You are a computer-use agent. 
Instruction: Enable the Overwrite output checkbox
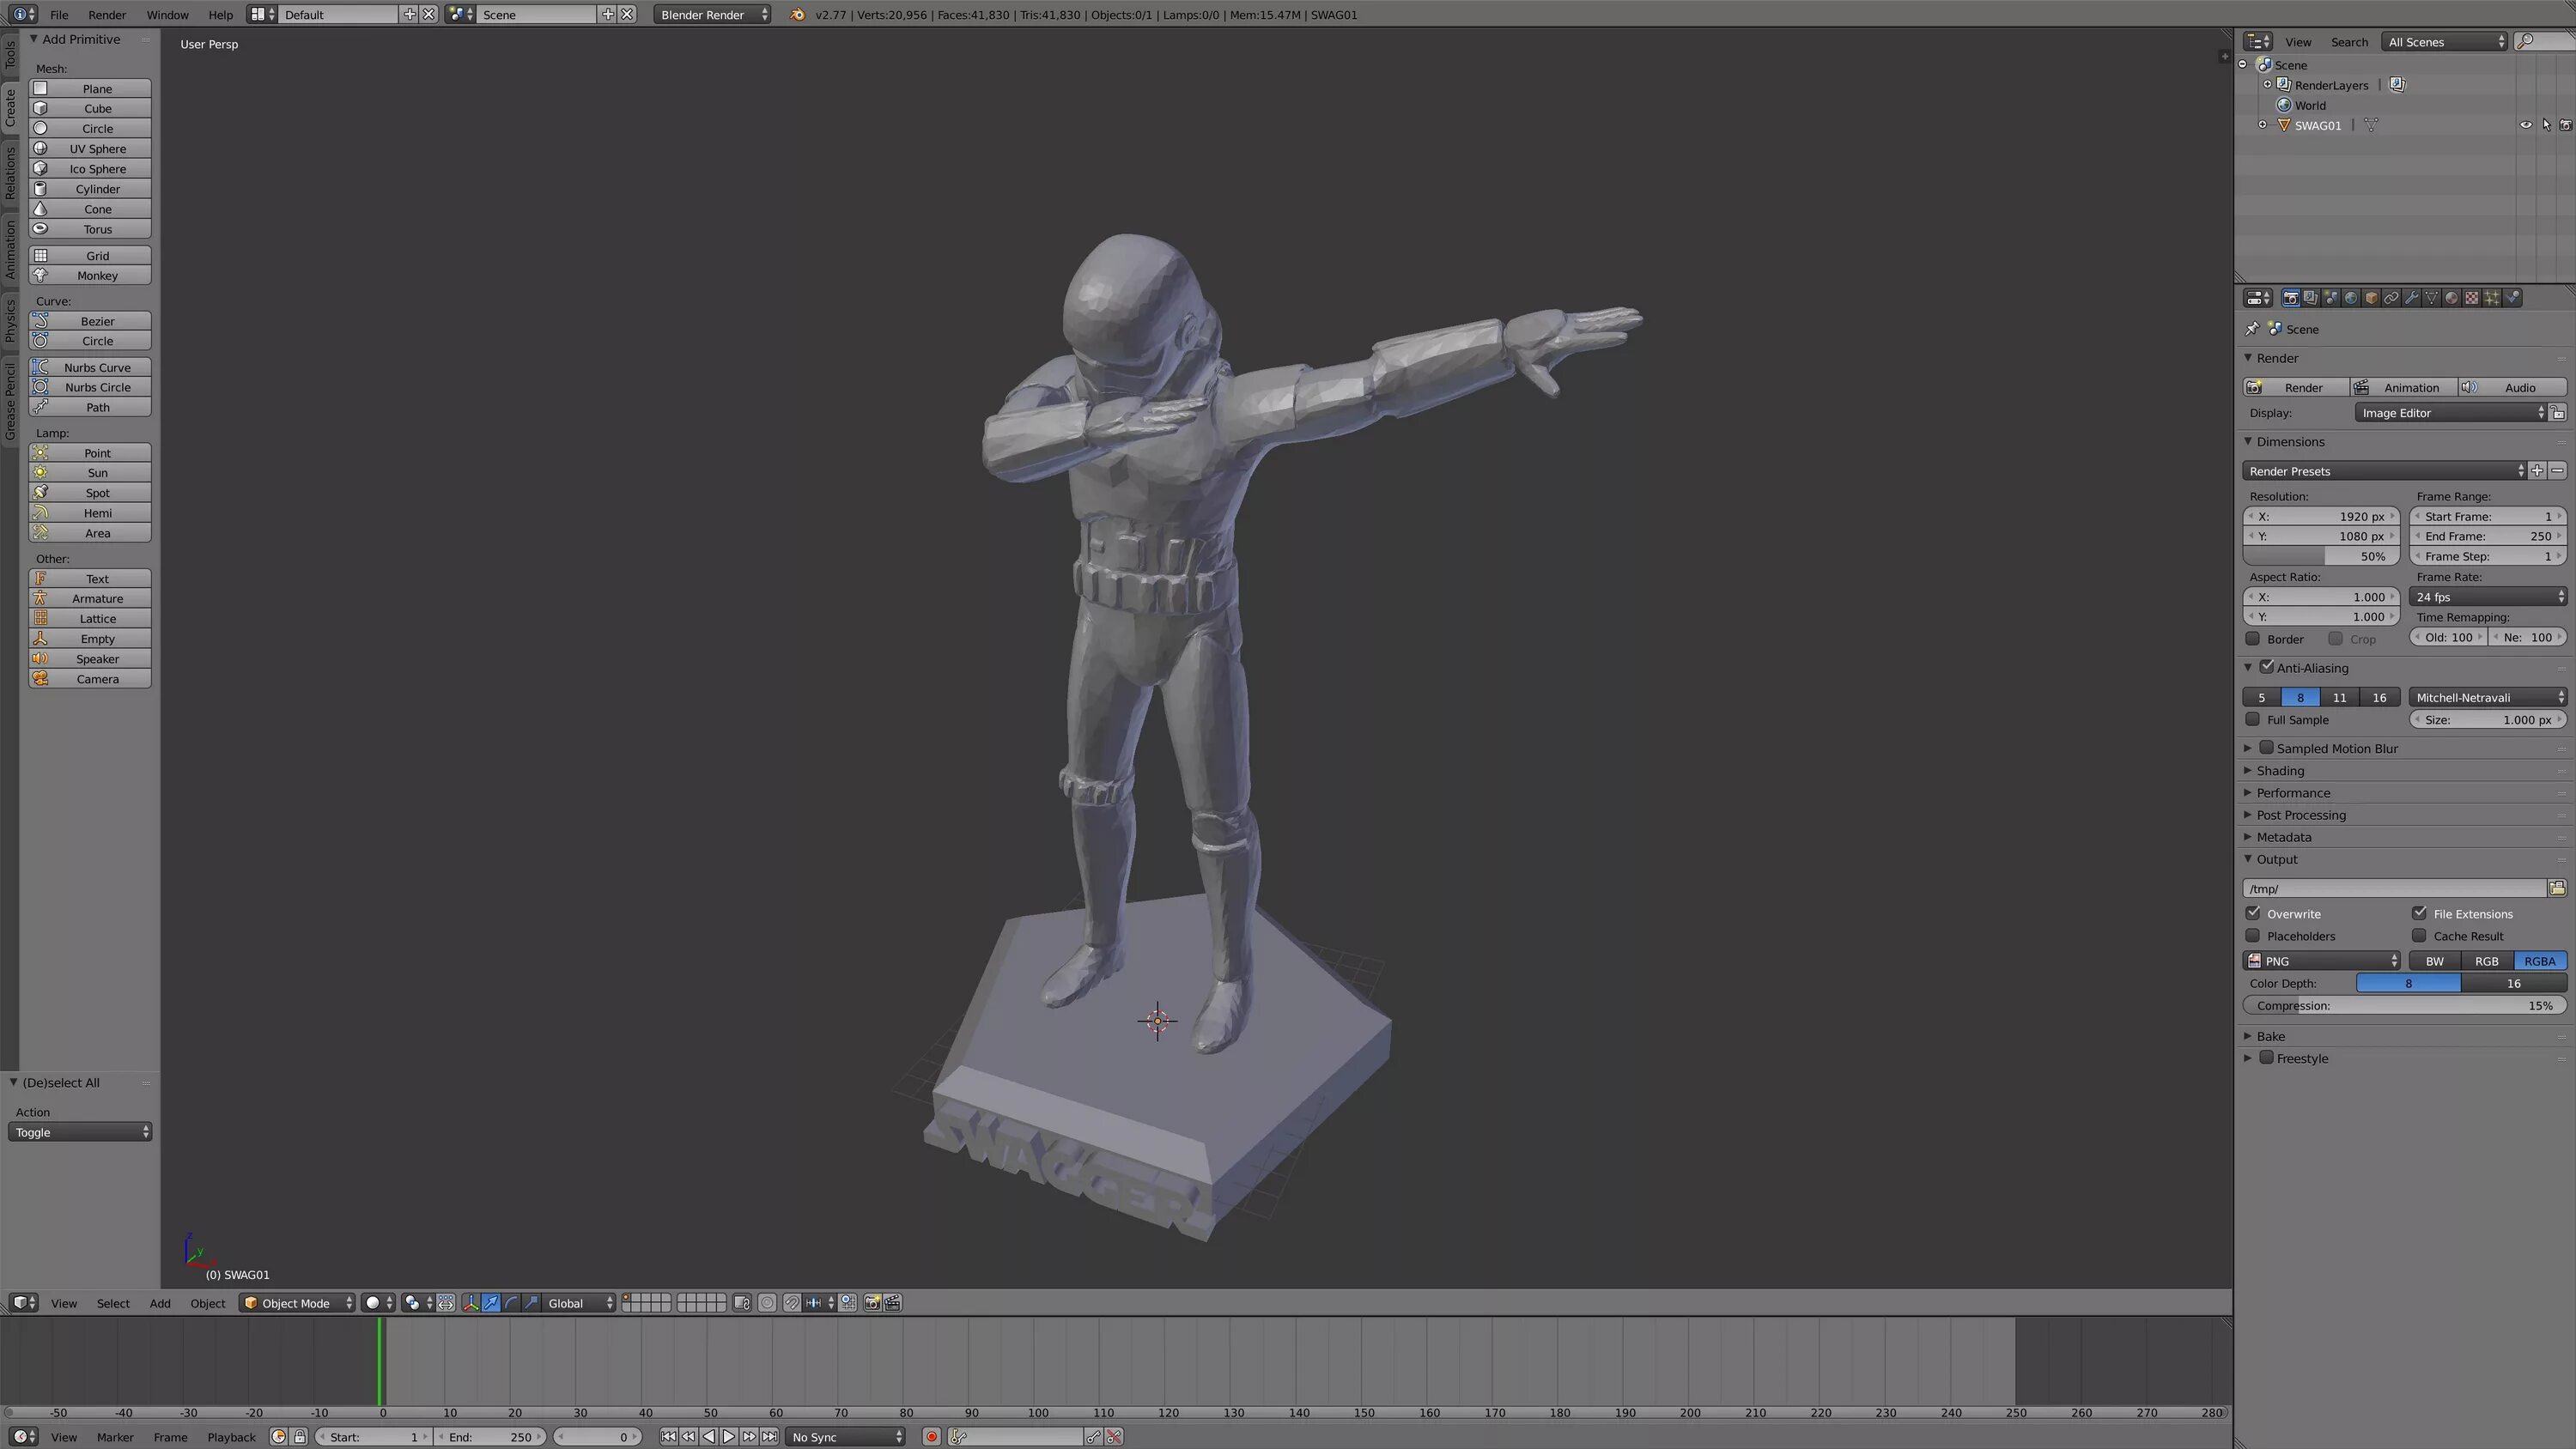coord(2252,913)
